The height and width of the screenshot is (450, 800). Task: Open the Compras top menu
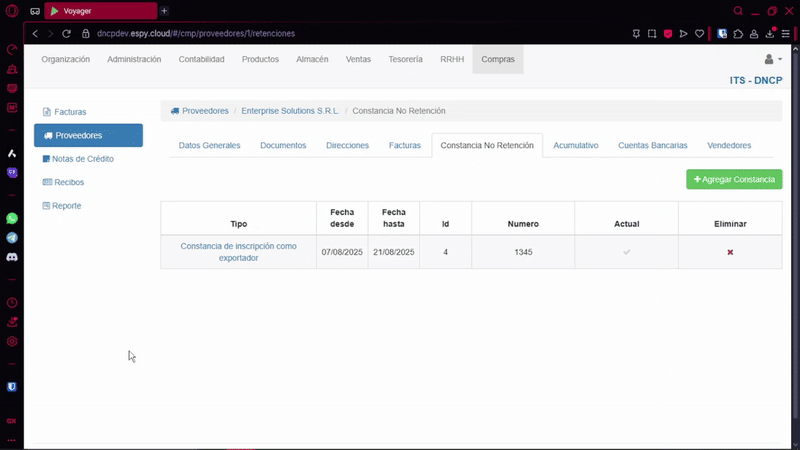coord(498,60)
